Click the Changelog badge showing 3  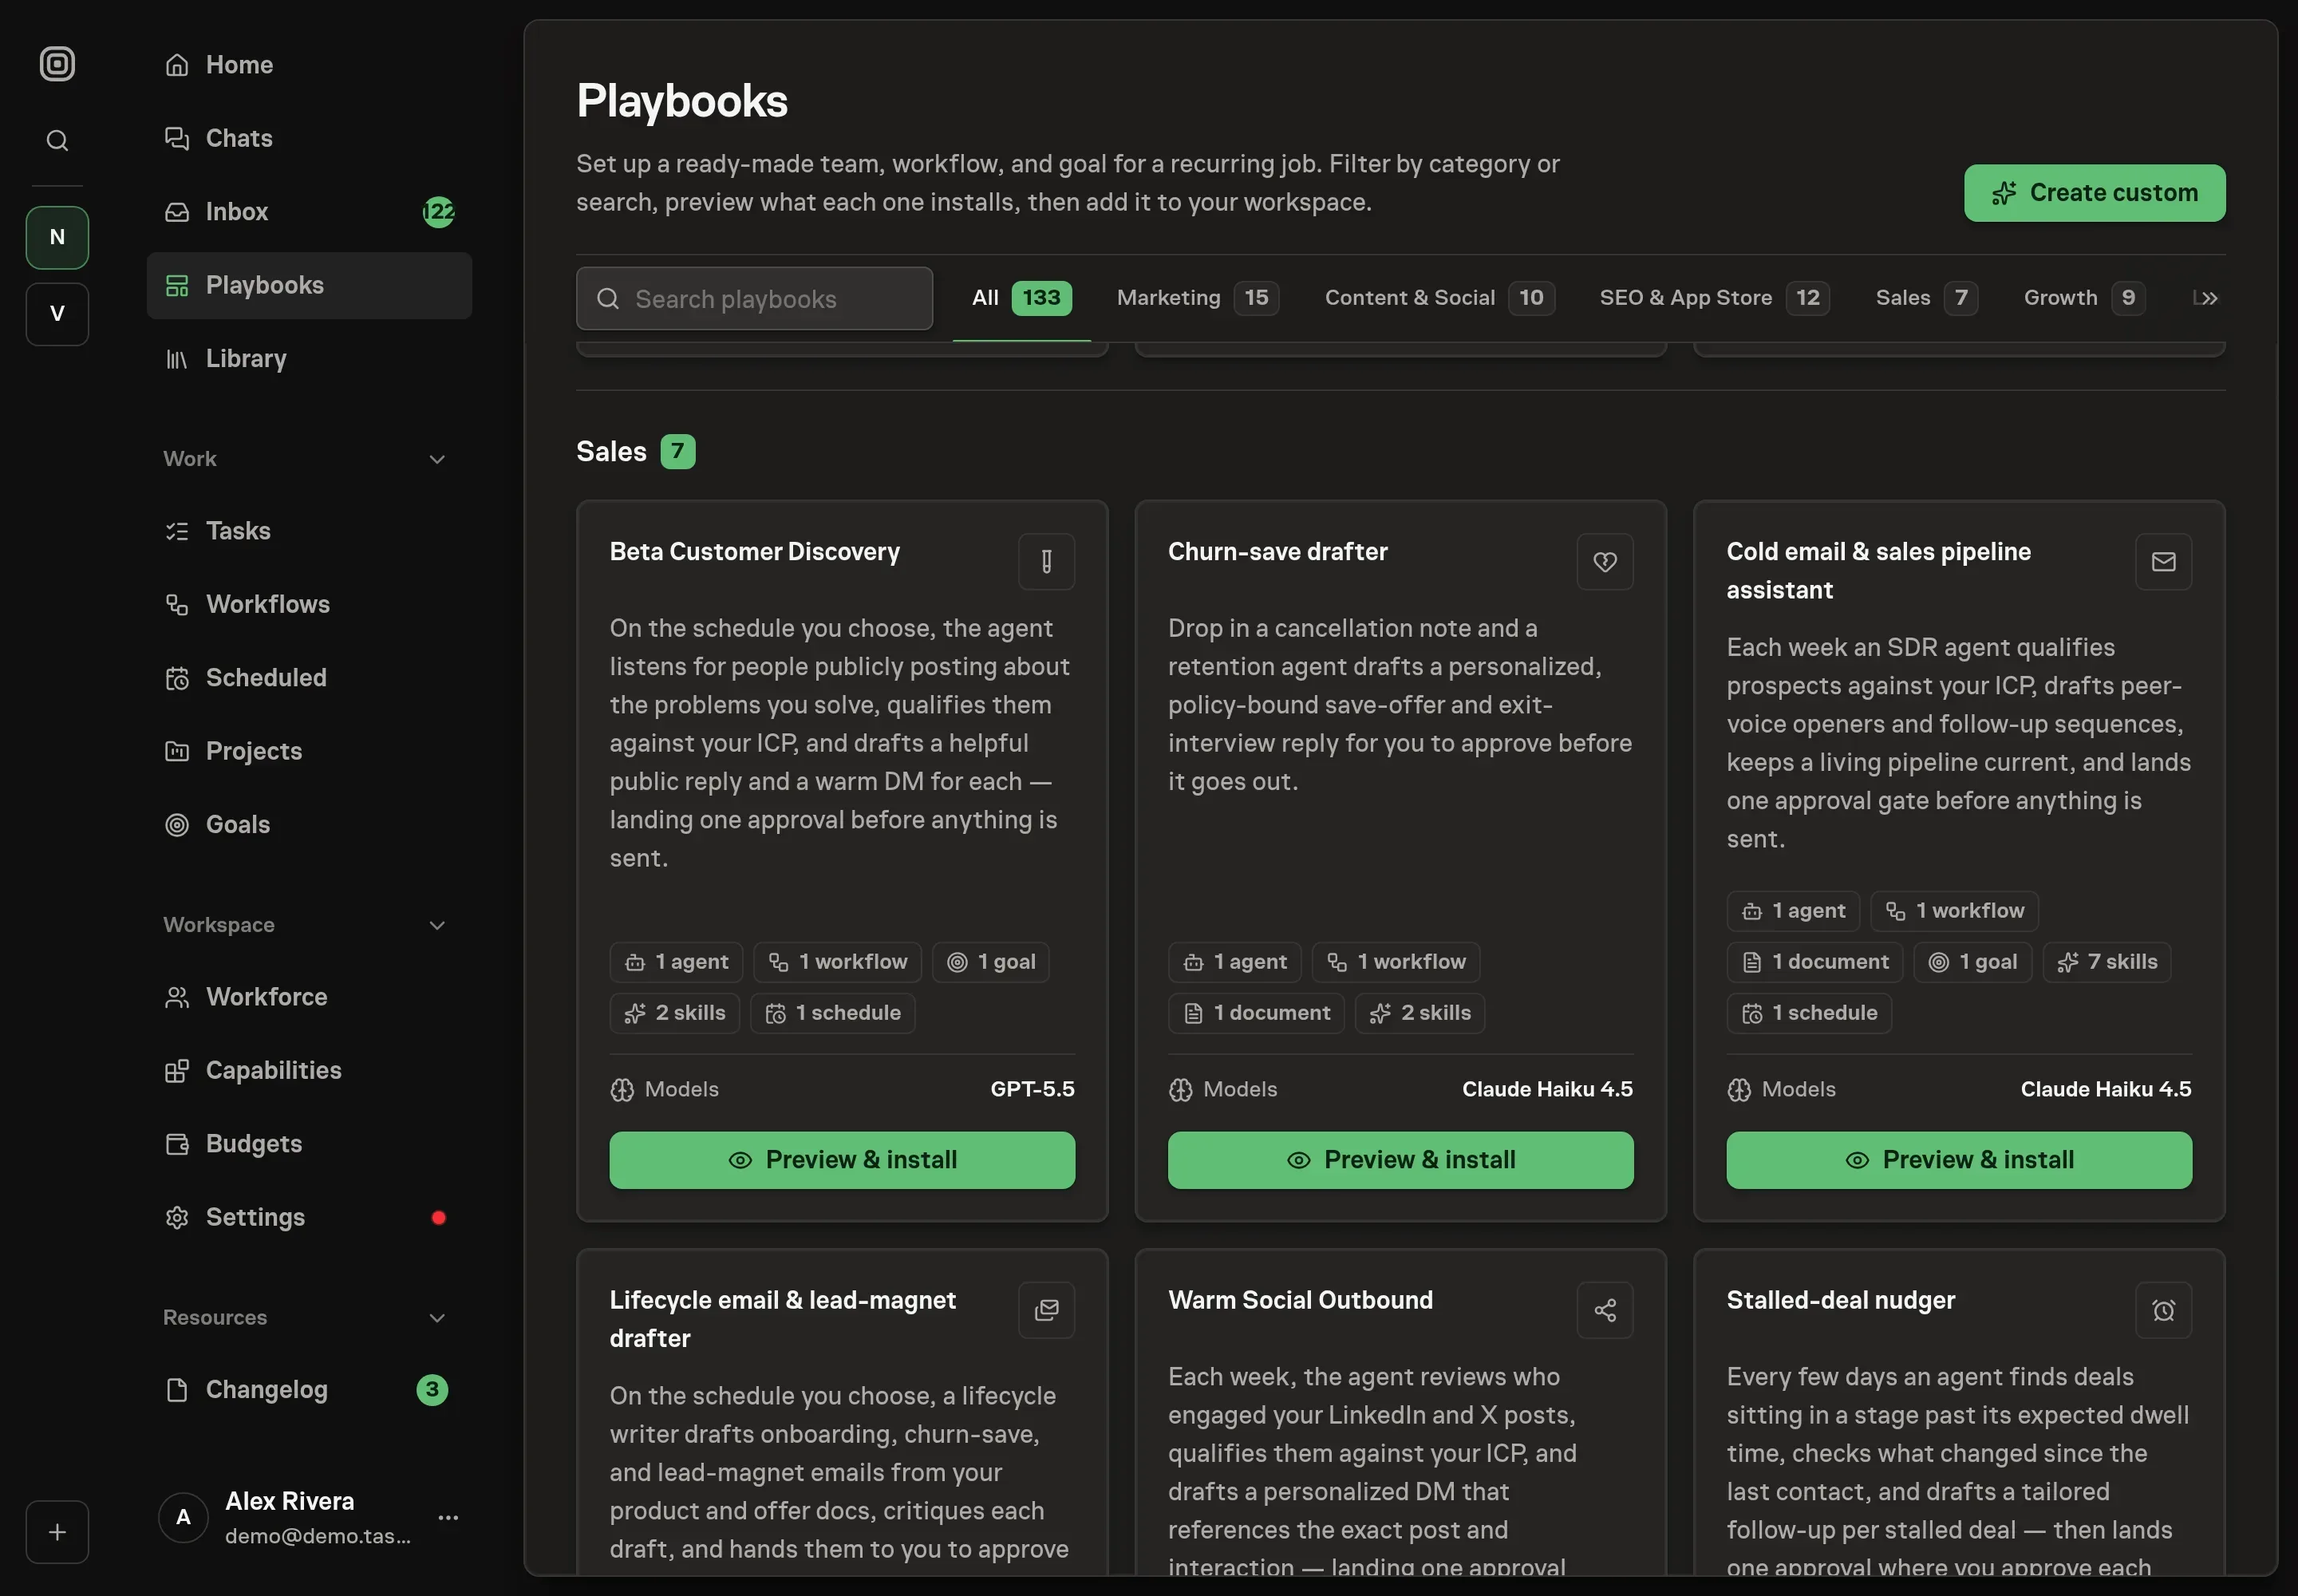pyautogui.click(x=432, y=1390)
